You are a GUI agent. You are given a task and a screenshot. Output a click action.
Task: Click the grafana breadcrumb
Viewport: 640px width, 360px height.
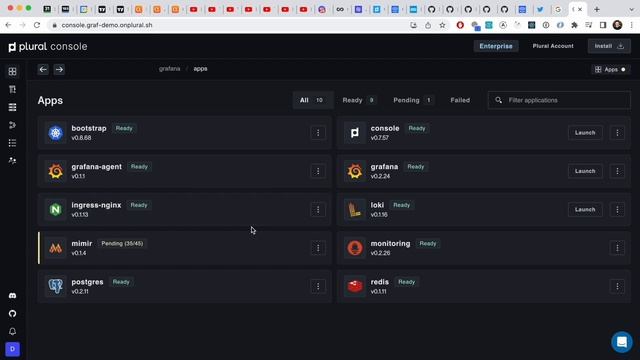[169, 69]
